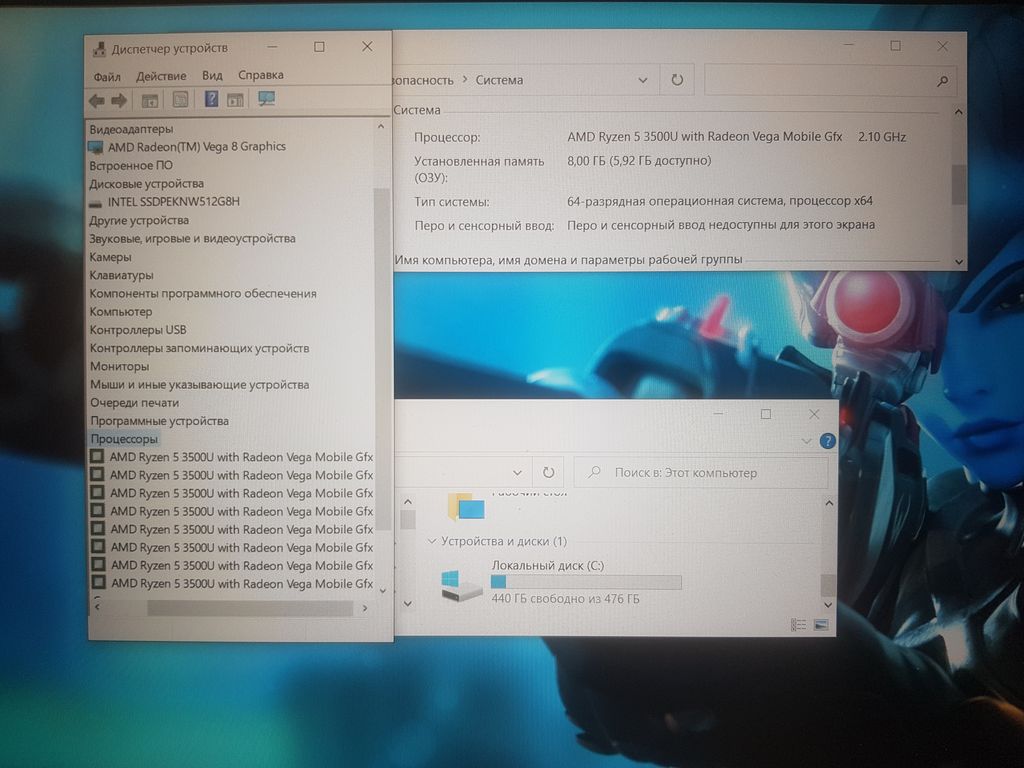This screenshot has width=1024, height=768.
Task: Focus the Поиск в: Этот компьютер field
Action: pyautogui.click(x=701, y=472)
